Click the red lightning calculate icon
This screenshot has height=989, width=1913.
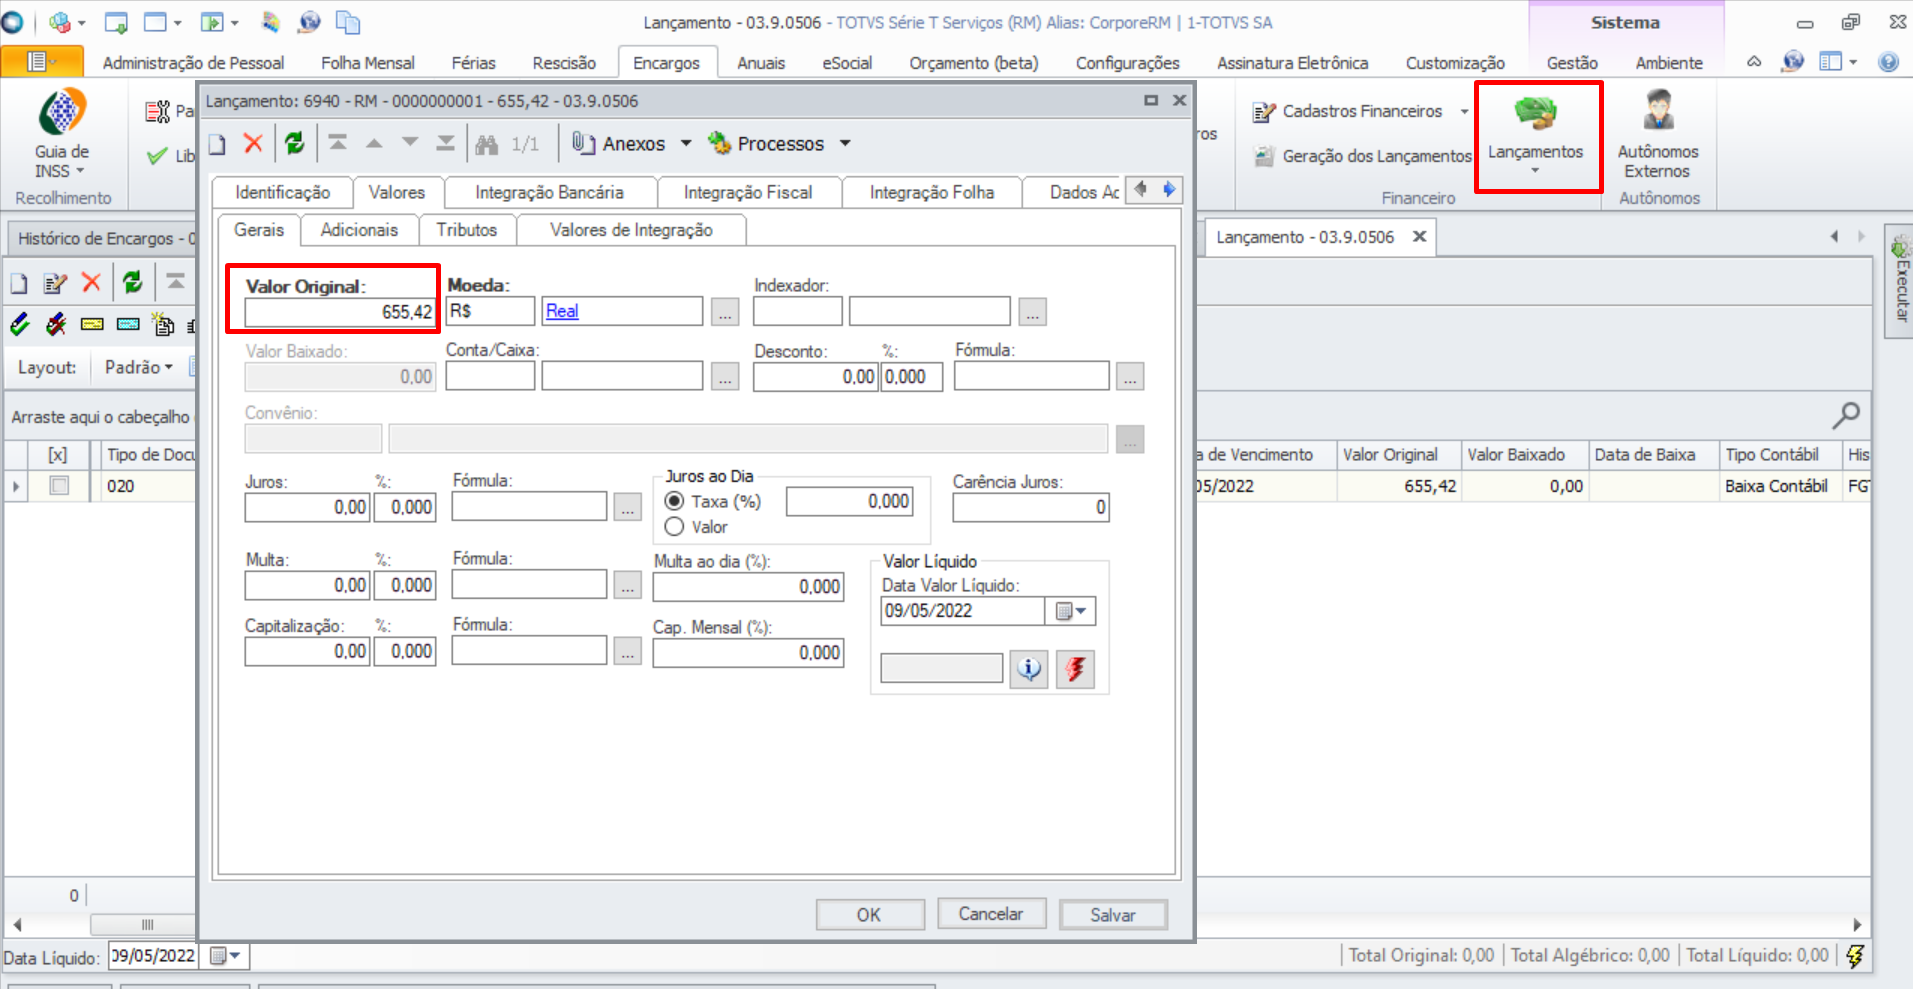pos(1075,669)
